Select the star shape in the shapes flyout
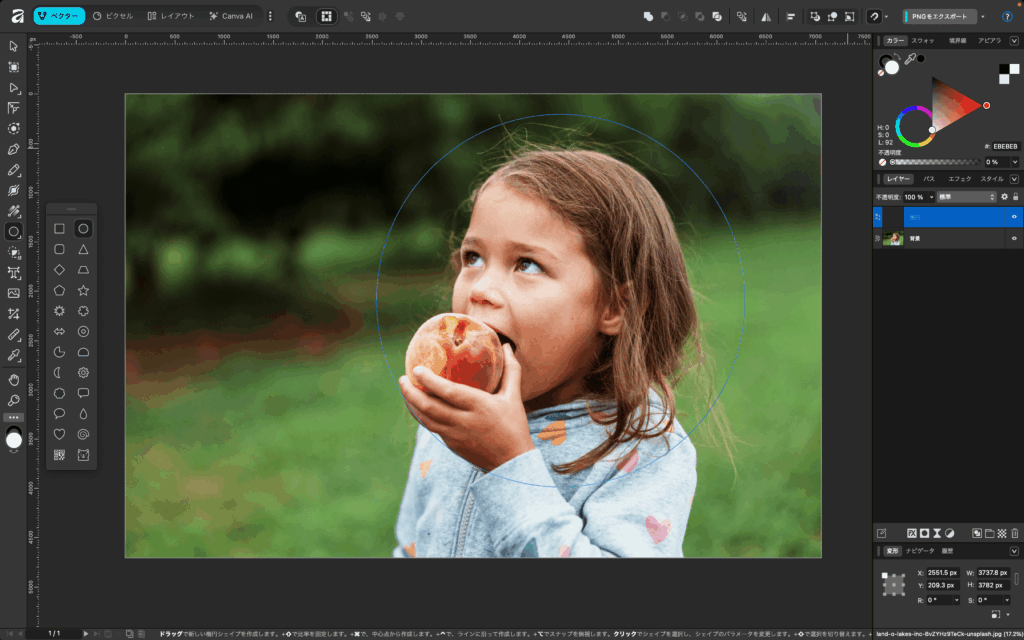Image resolution: width=1024 pixels, height=640 pixels. click(84, 290)
